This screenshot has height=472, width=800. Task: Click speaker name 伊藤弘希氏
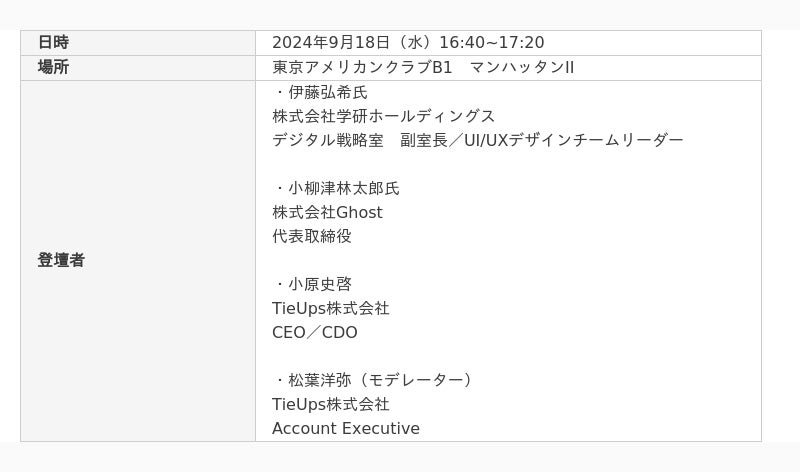[x=328, y=92]
